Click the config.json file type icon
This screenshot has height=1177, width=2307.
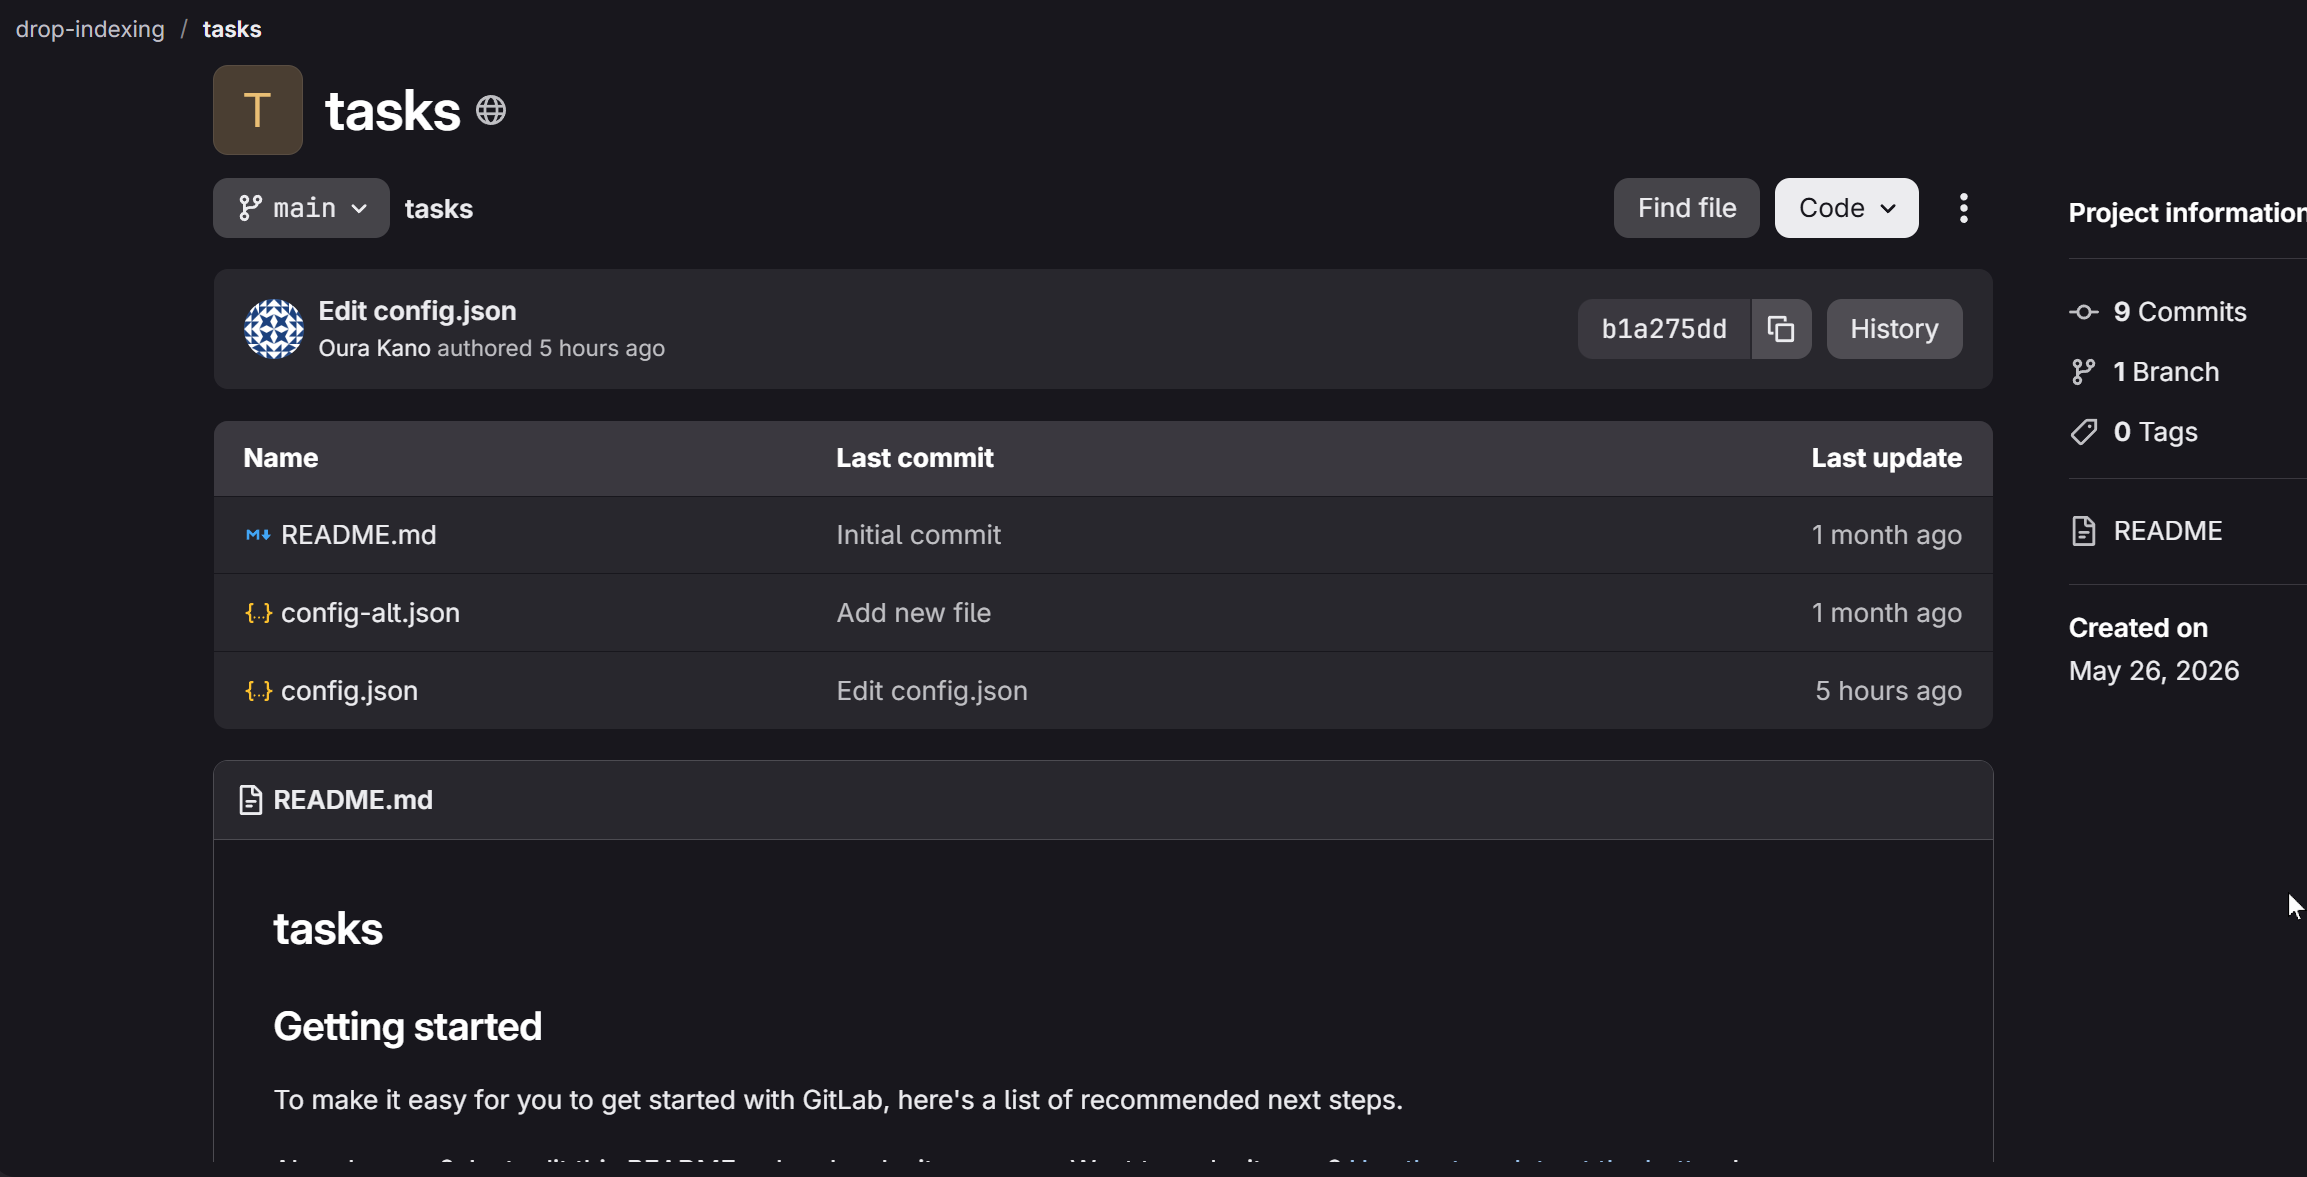pos(258,691)
